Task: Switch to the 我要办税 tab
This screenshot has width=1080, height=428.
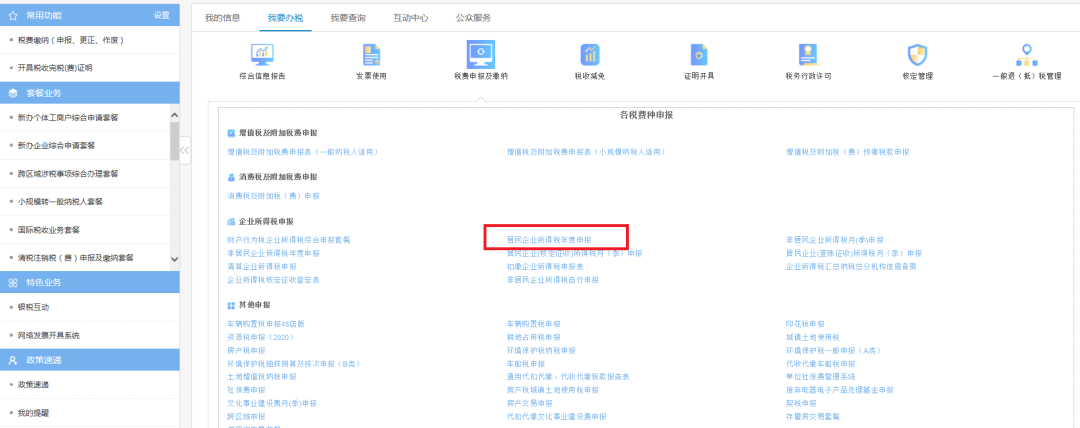Action: pyautogui.click(x=285, y=18)
